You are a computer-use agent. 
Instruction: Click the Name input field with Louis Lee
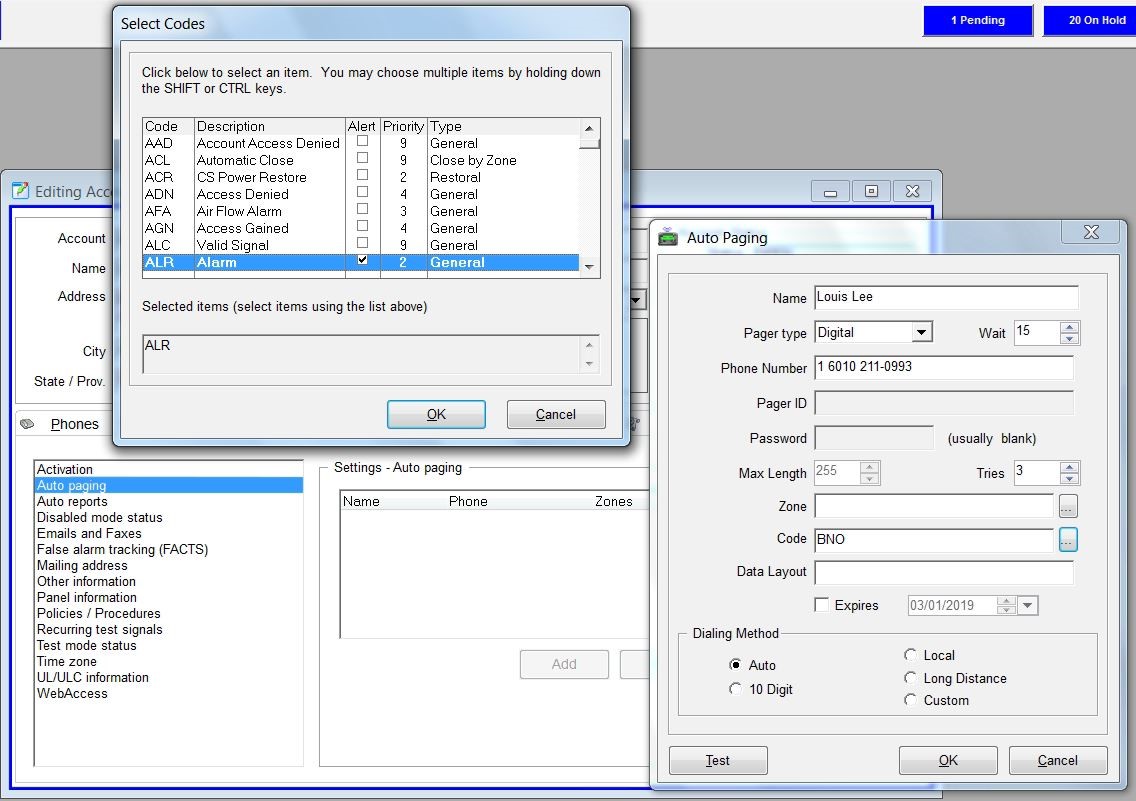pyautogui.click(x=946, y=297)
